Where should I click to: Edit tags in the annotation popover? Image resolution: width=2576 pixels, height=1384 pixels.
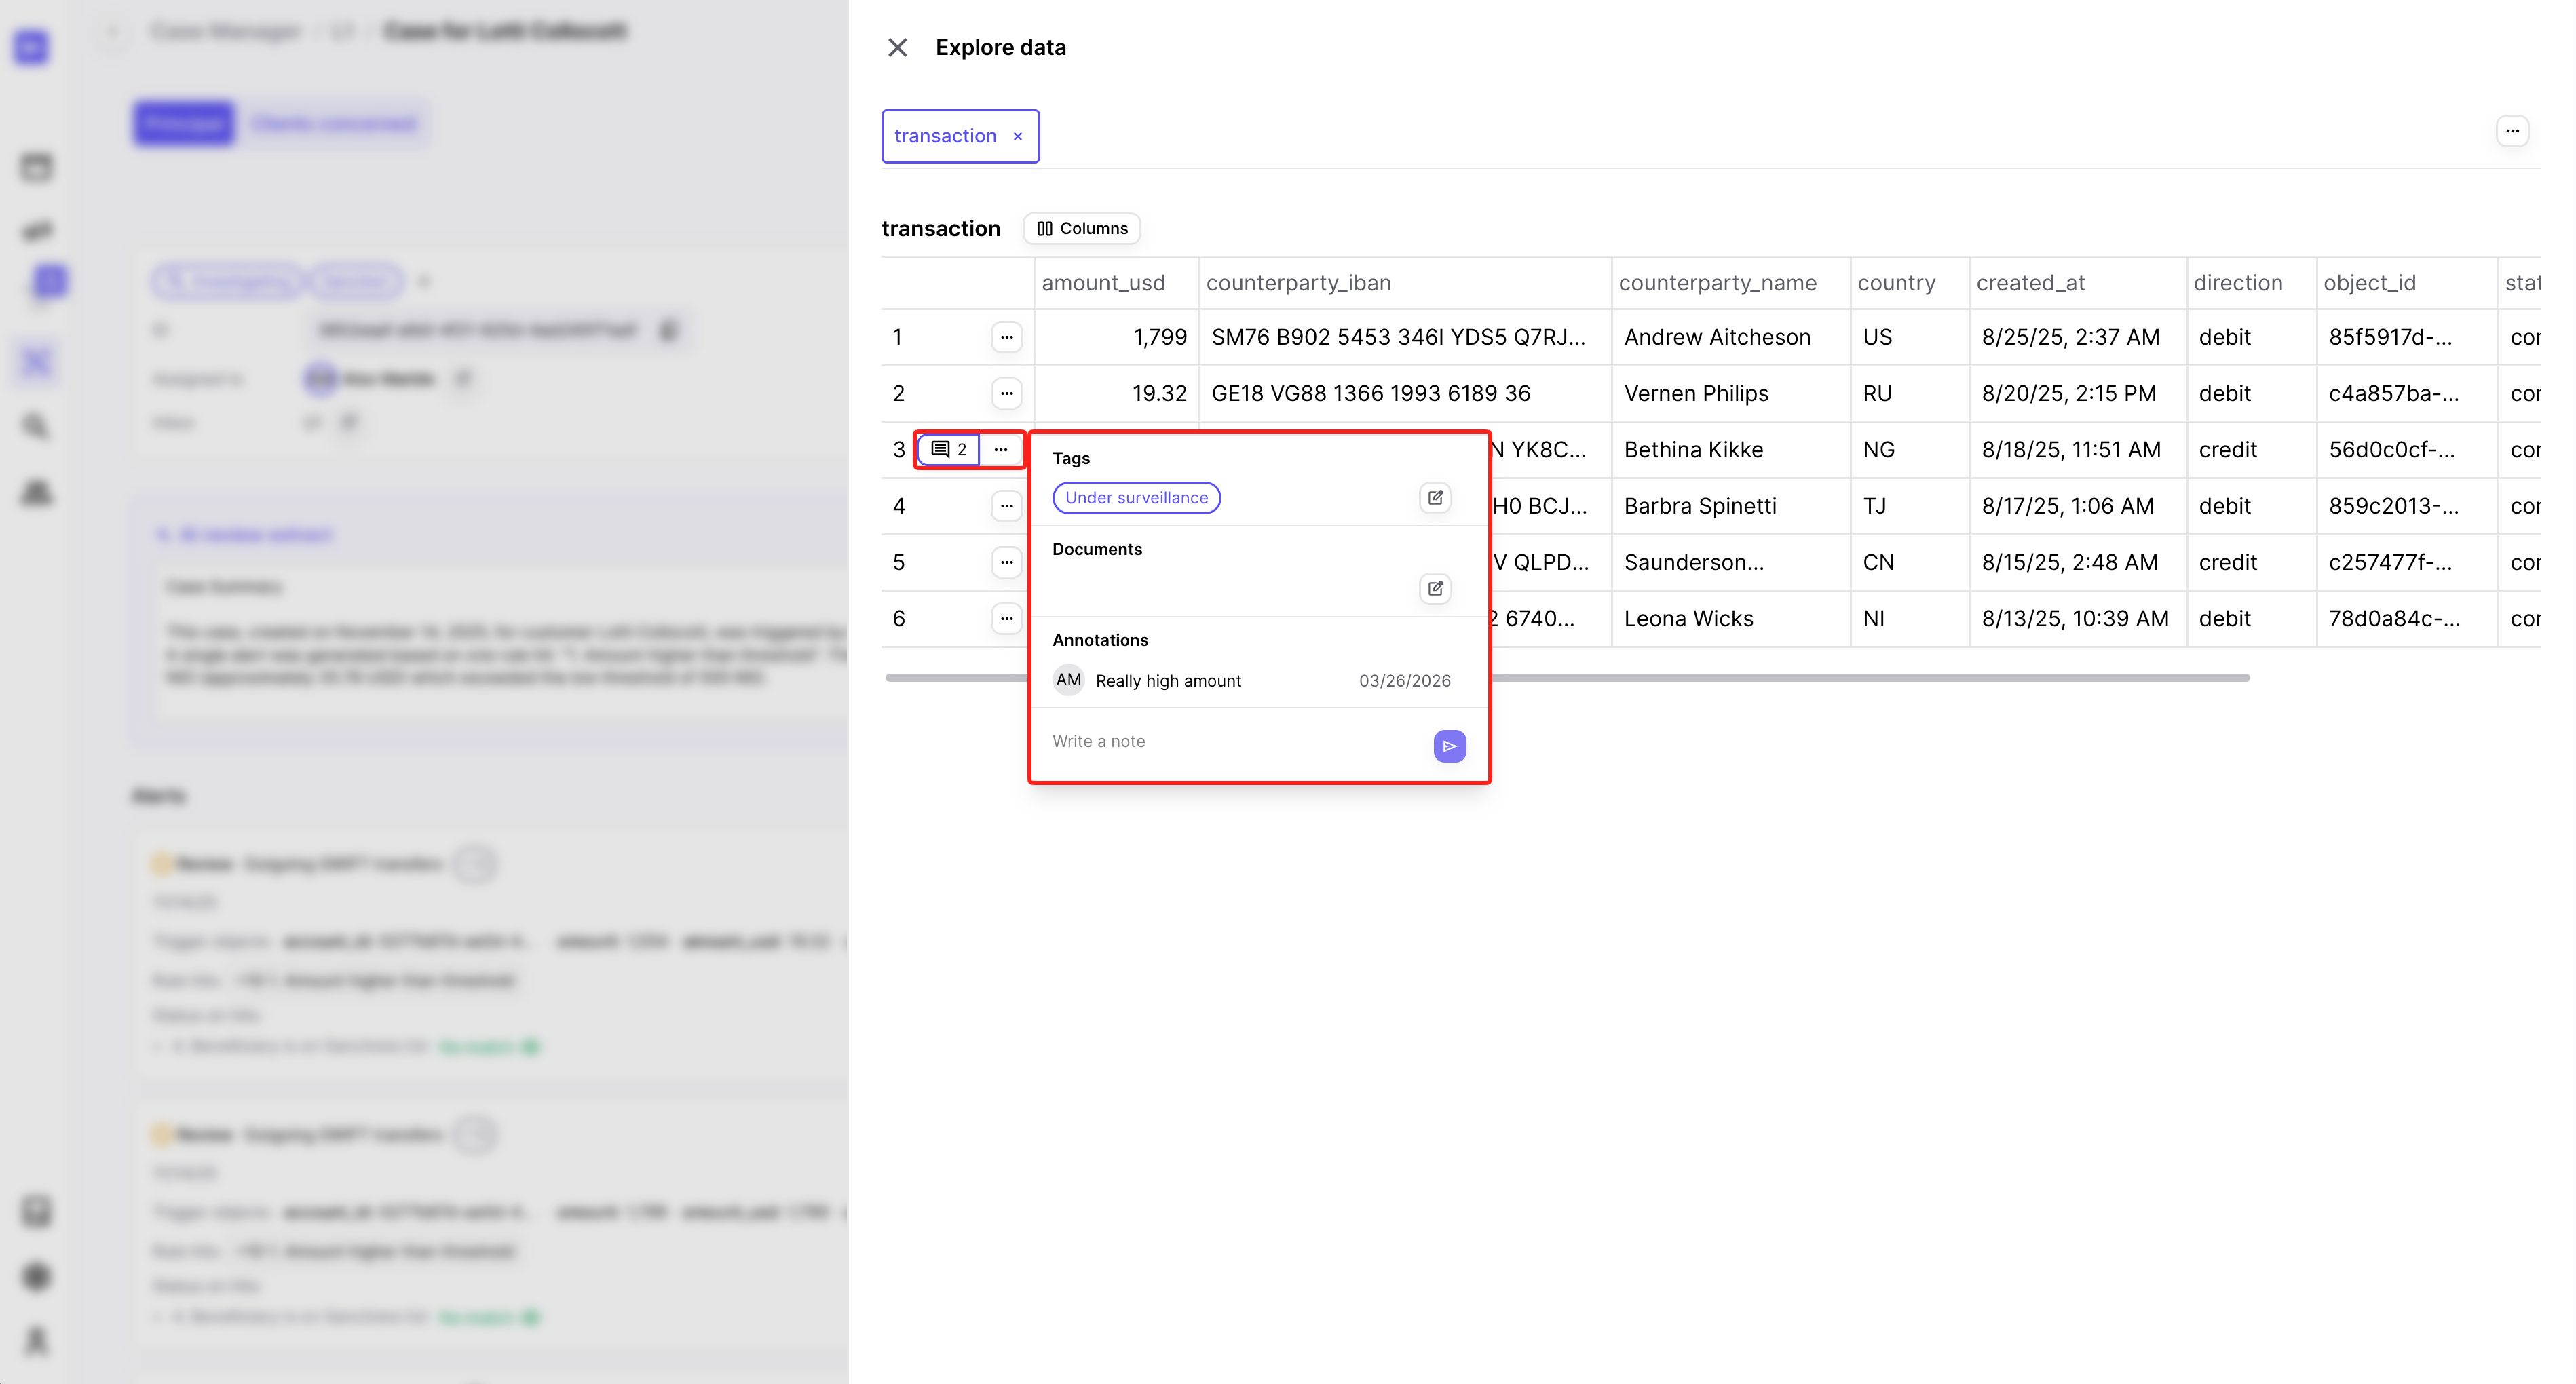[1435, 498]
